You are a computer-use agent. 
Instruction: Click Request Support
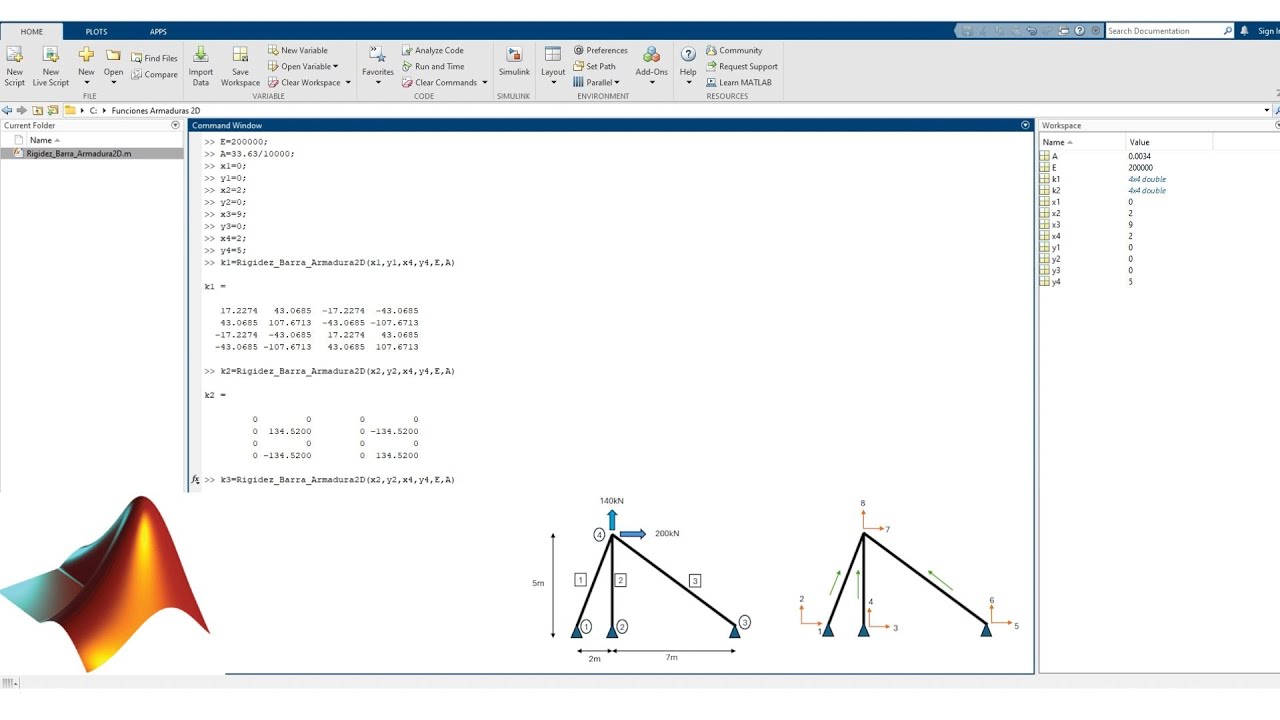741,66
